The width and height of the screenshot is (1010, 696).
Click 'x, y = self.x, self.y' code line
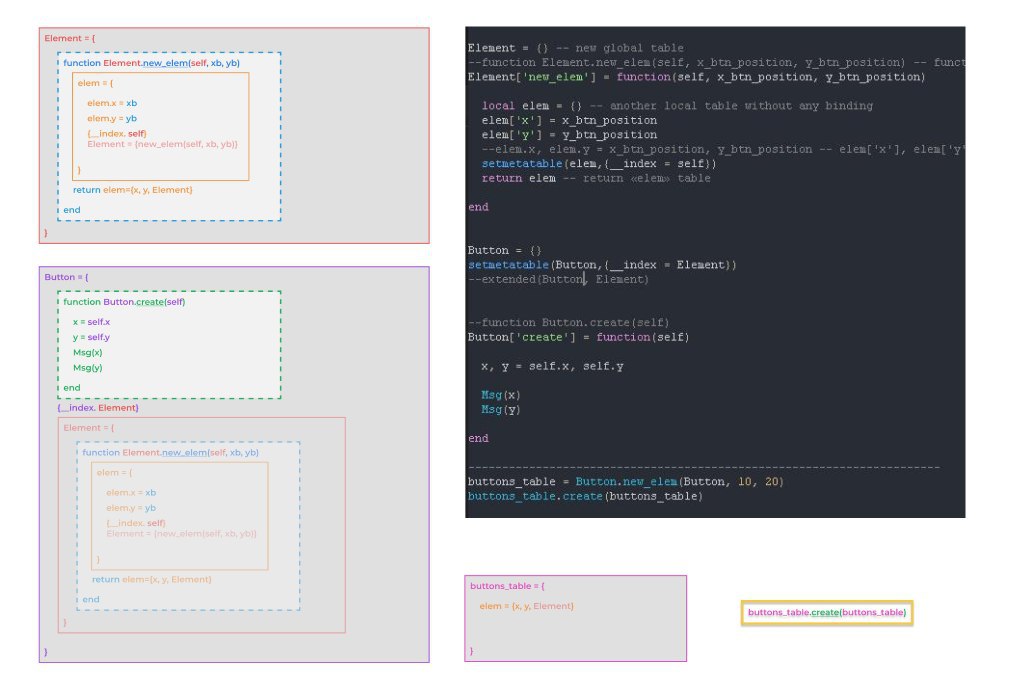(x=552, y=366)
